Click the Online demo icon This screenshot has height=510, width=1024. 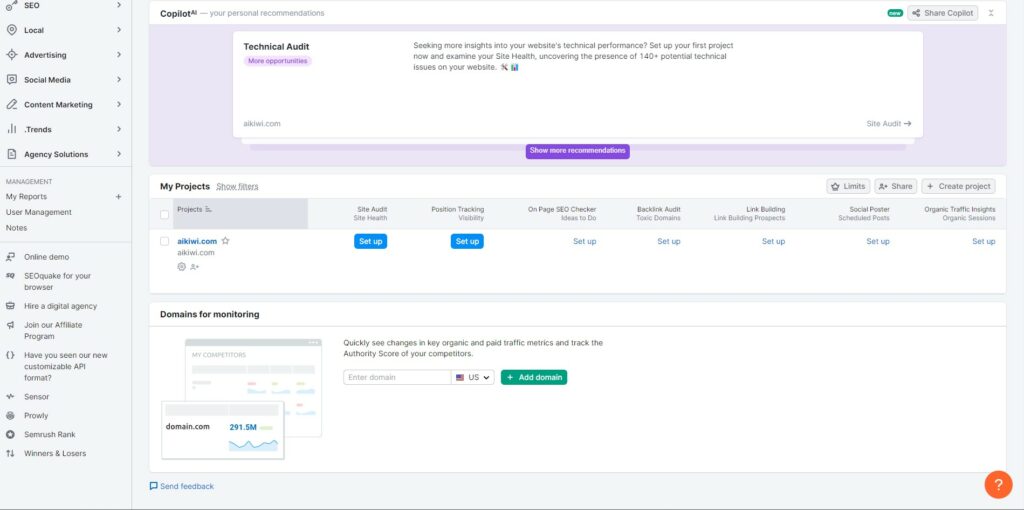tap(10, 257)
